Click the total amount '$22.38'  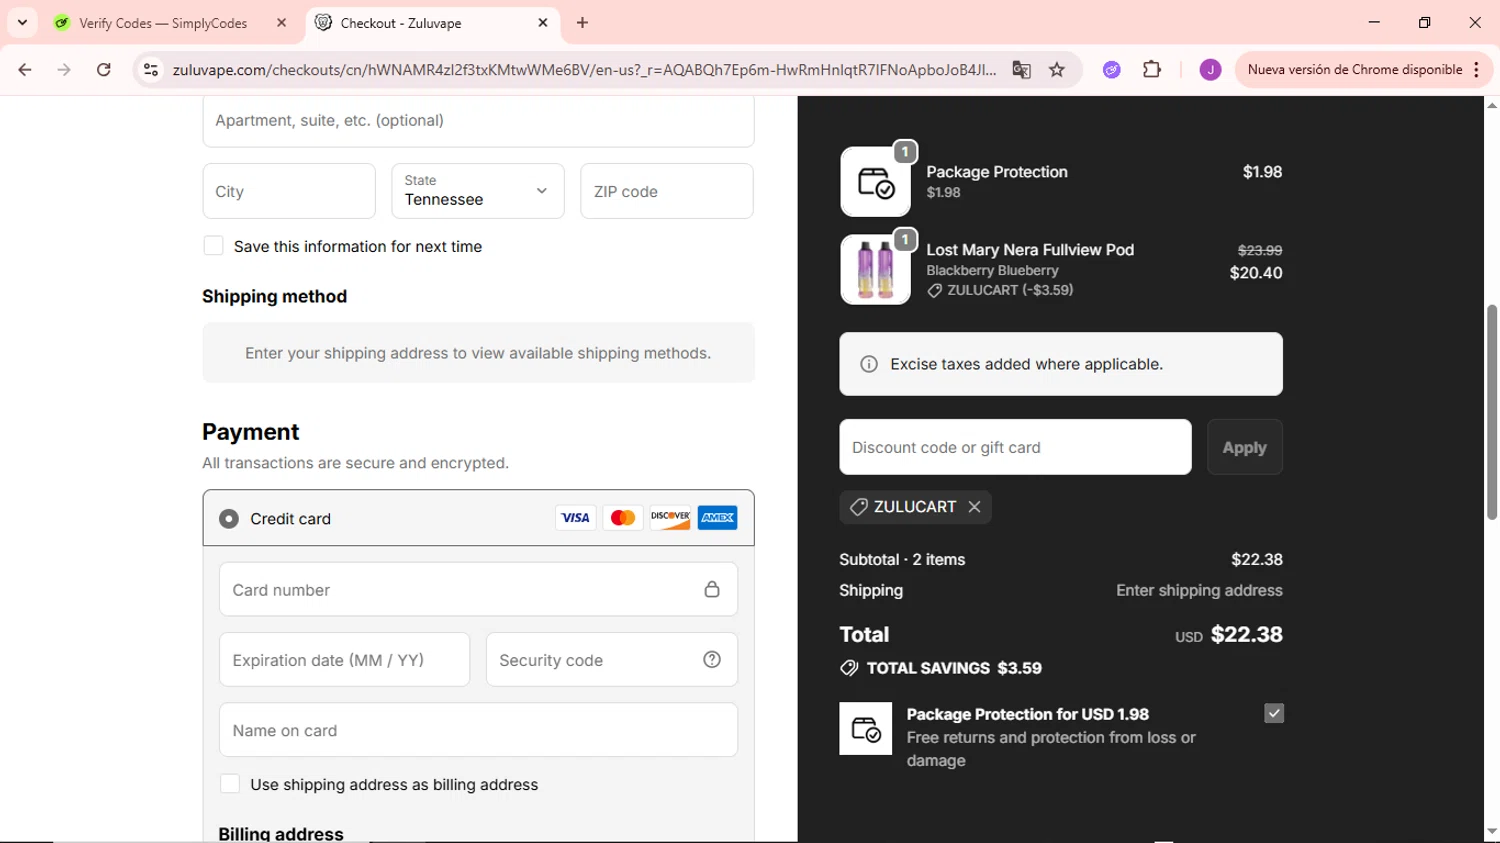point(1246,634)
